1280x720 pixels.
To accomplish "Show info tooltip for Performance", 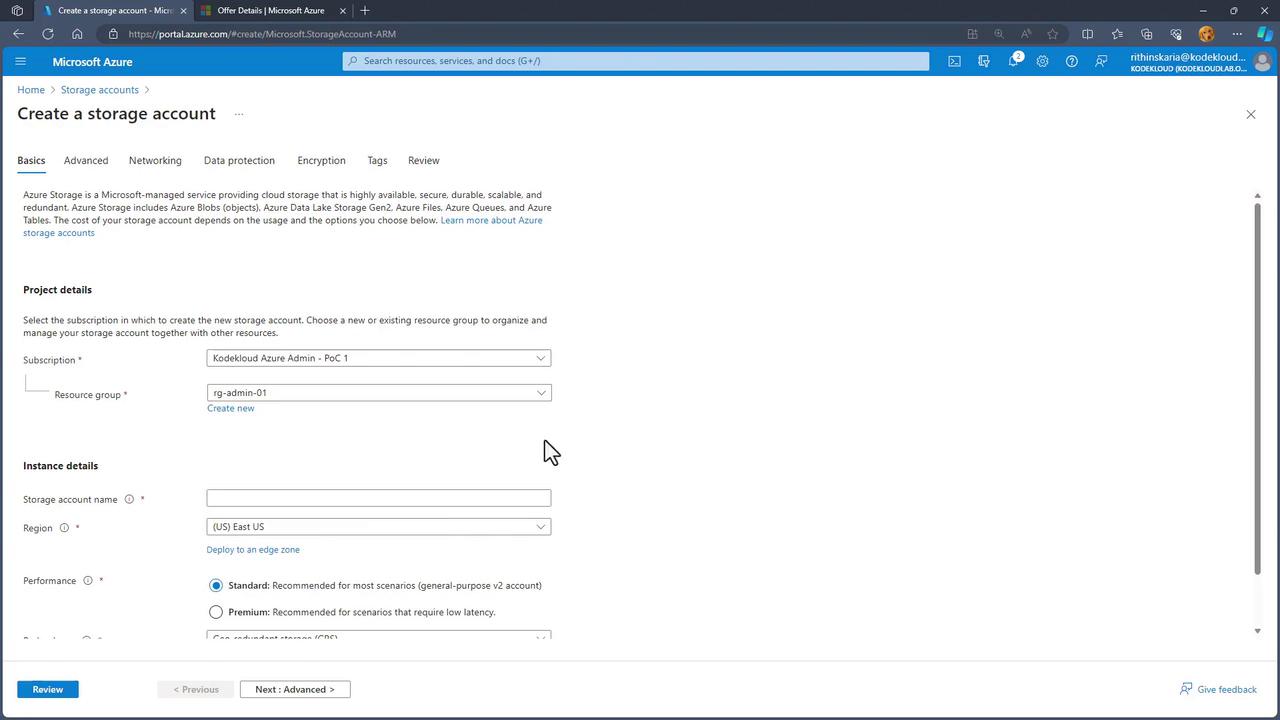I will pos(88,581).
